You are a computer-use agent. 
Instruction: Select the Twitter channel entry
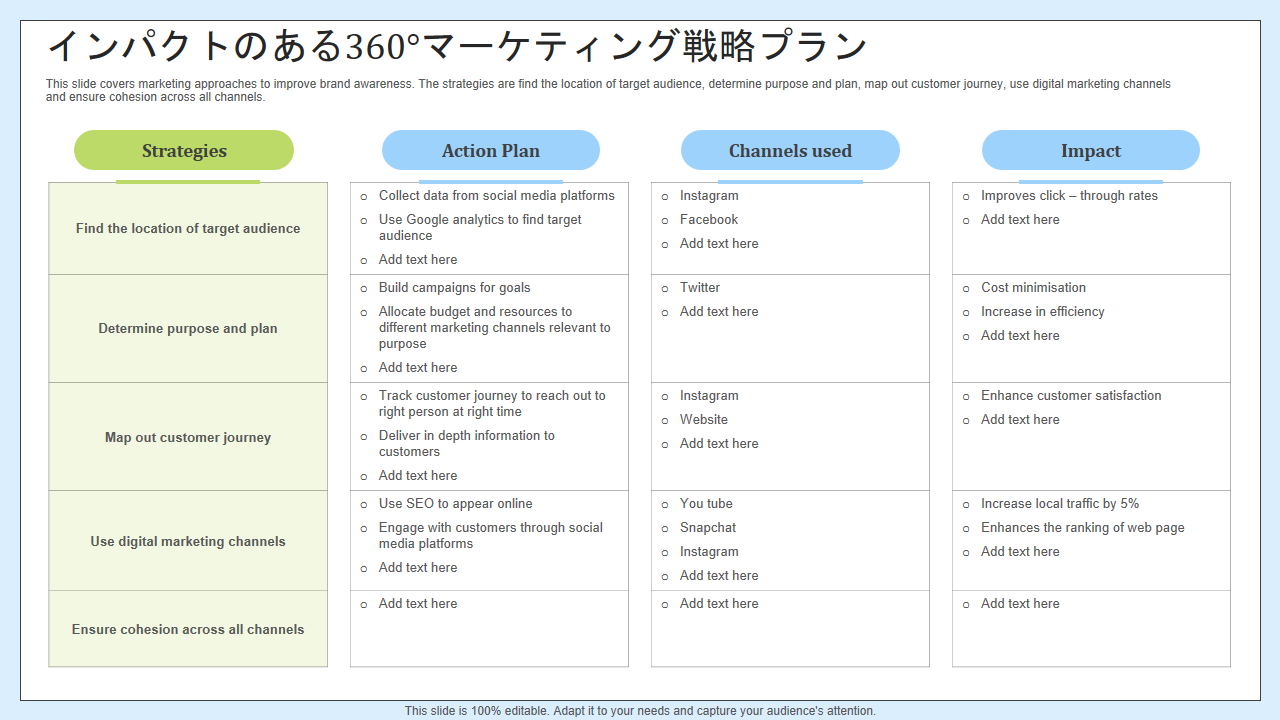[700, 288]
